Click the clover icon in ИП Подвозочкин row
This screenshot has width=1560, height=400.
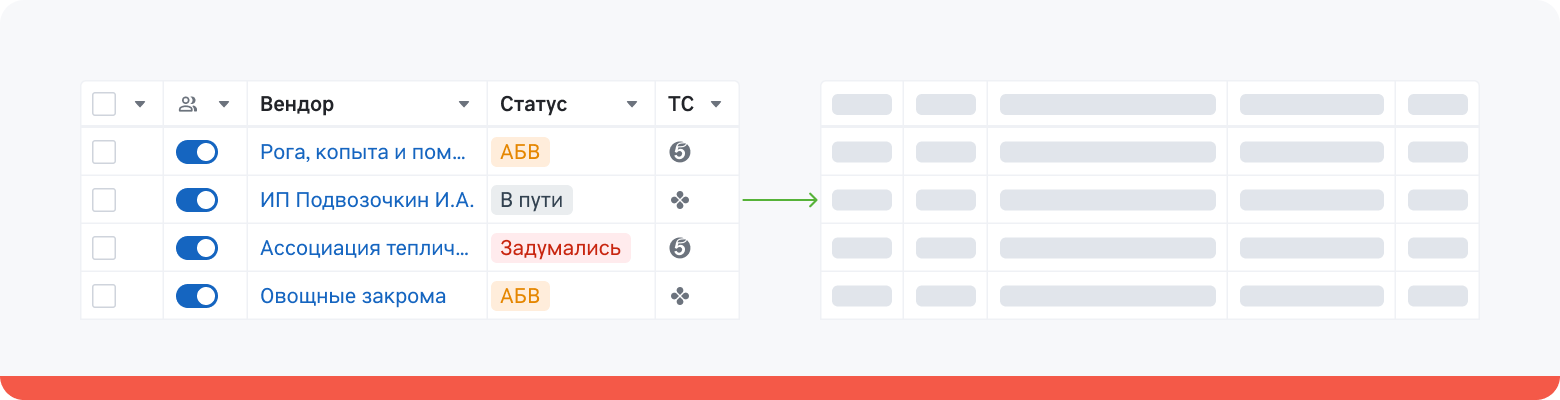(x=681, y=200)
